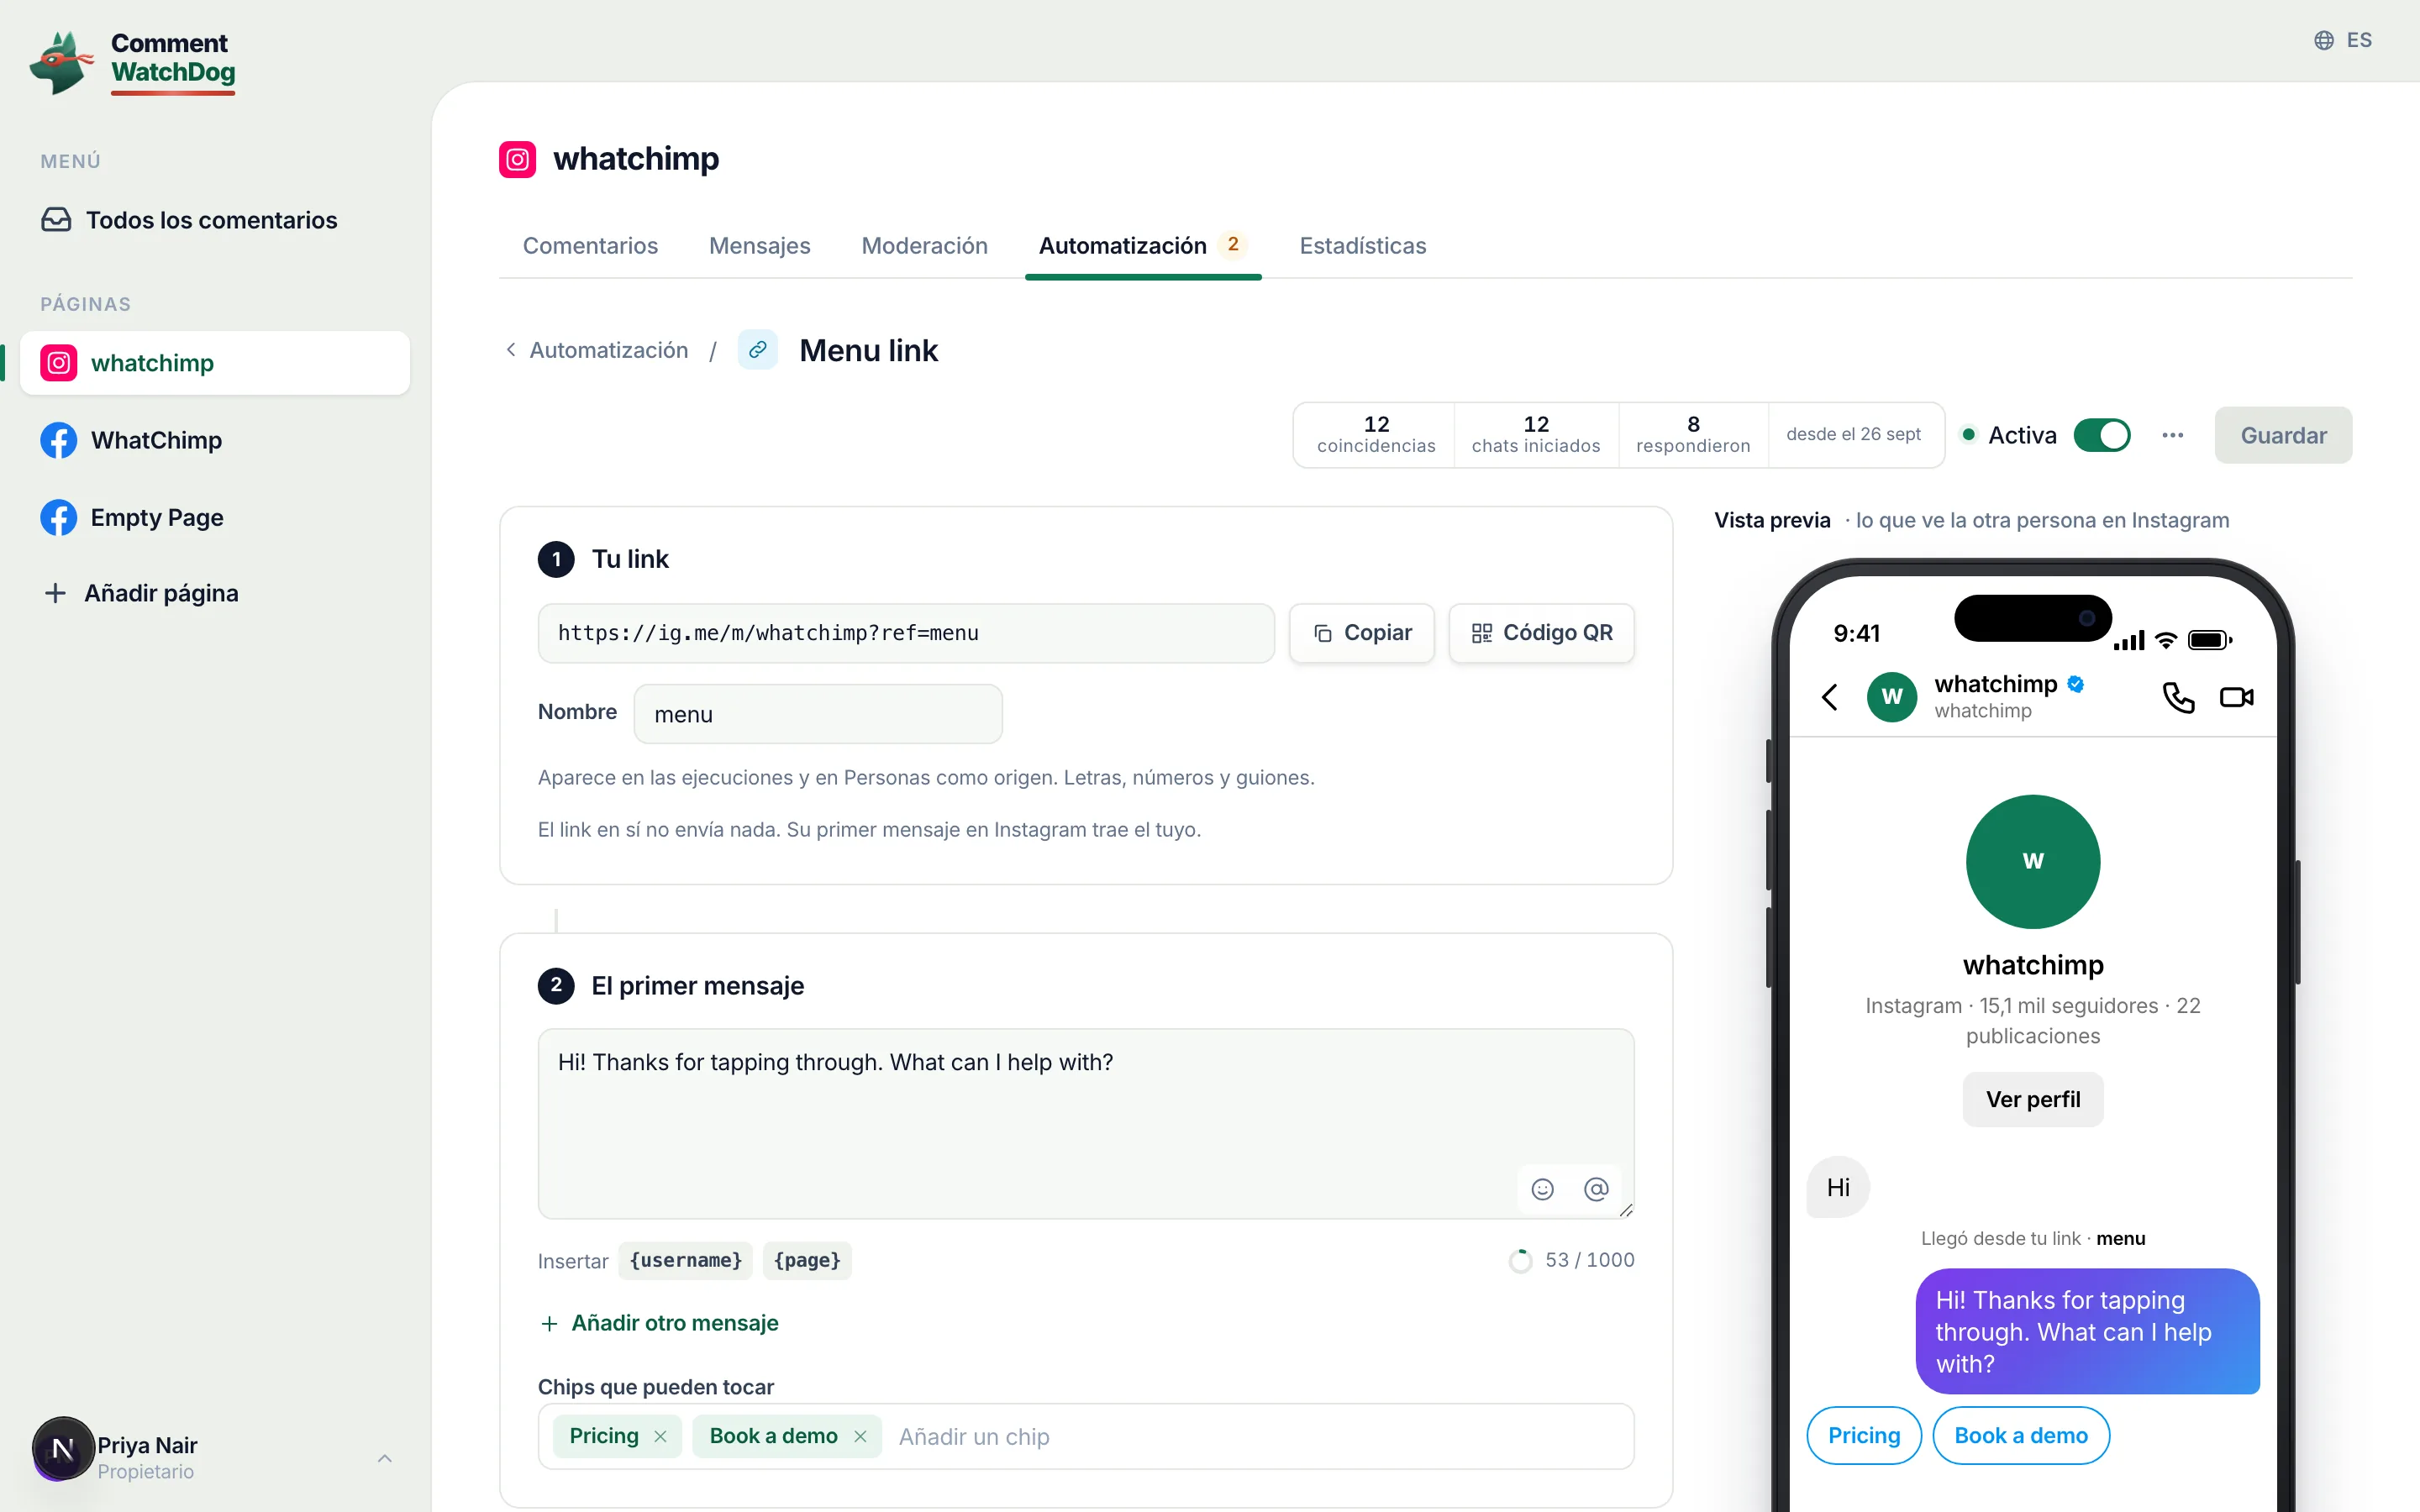
Task: Select the Automatización tab
Action: pyautogui.click(x=1143, y=246)
